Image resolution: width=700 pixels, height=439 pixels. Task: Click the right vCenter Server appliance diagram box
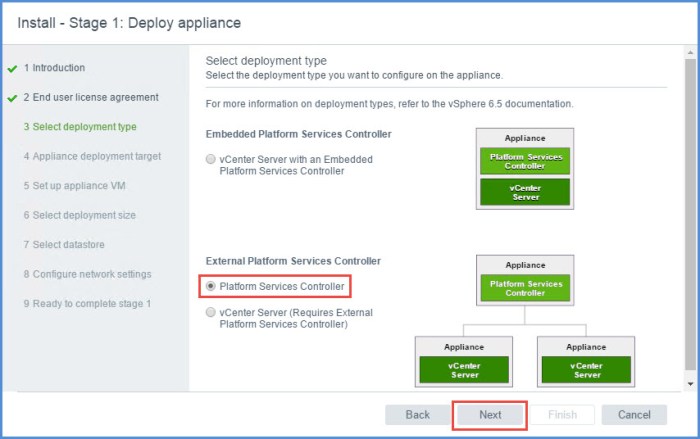pos(586,362)
